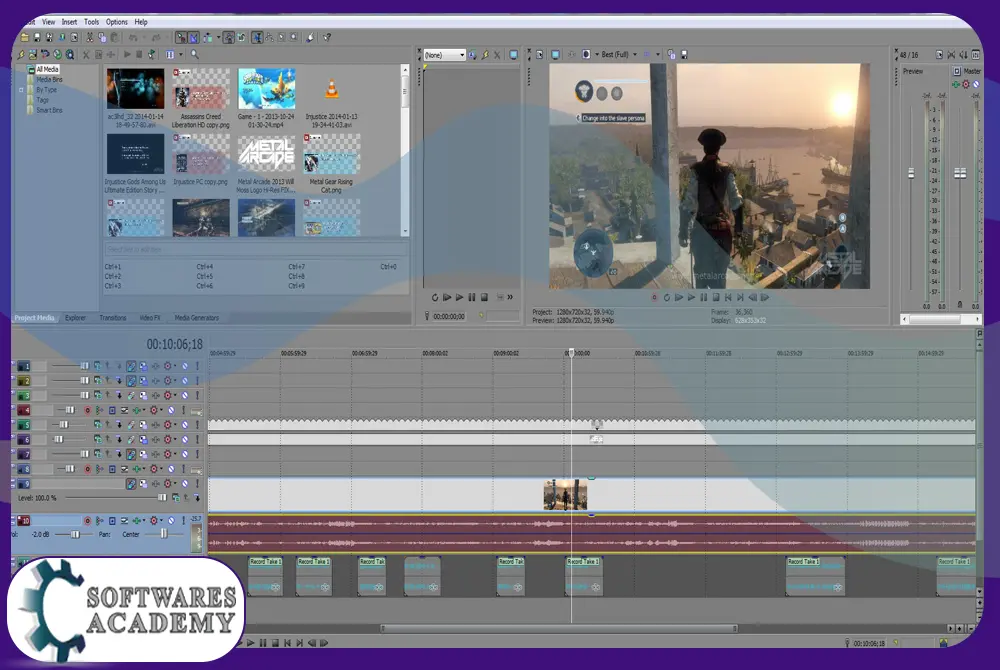Switch to the Explorer tab

click(75, 317)
